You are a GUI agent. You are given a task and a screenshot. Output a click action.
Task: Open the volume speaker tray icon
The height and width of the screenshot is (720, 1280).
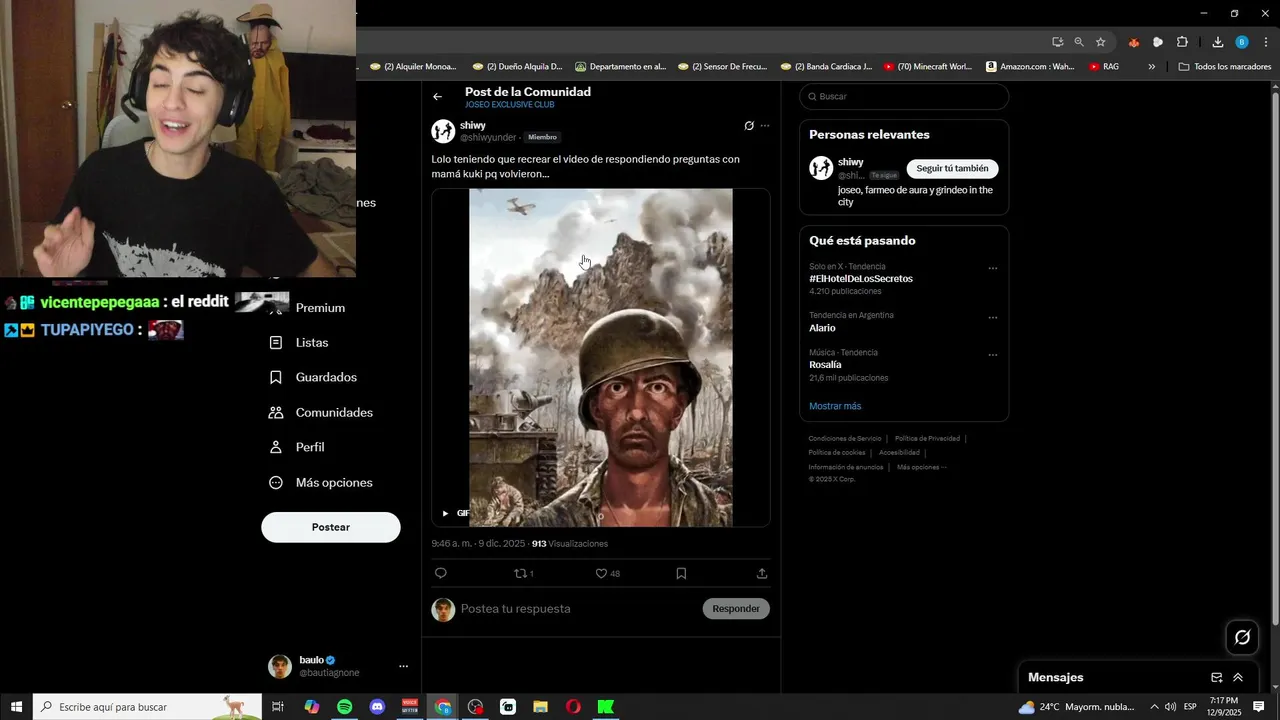coord(1171,707)
